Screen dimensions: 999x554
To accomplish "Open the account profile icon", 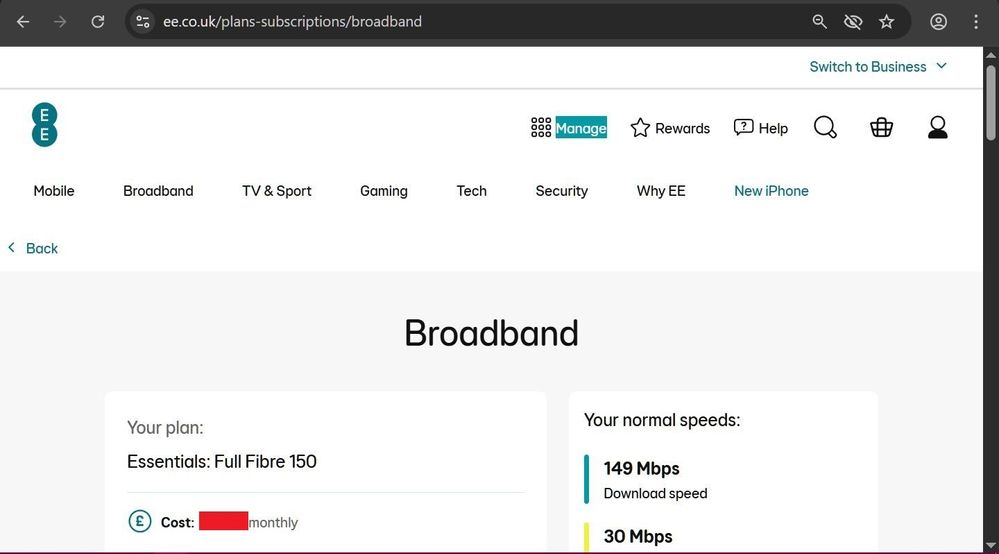I will [937, 128].
